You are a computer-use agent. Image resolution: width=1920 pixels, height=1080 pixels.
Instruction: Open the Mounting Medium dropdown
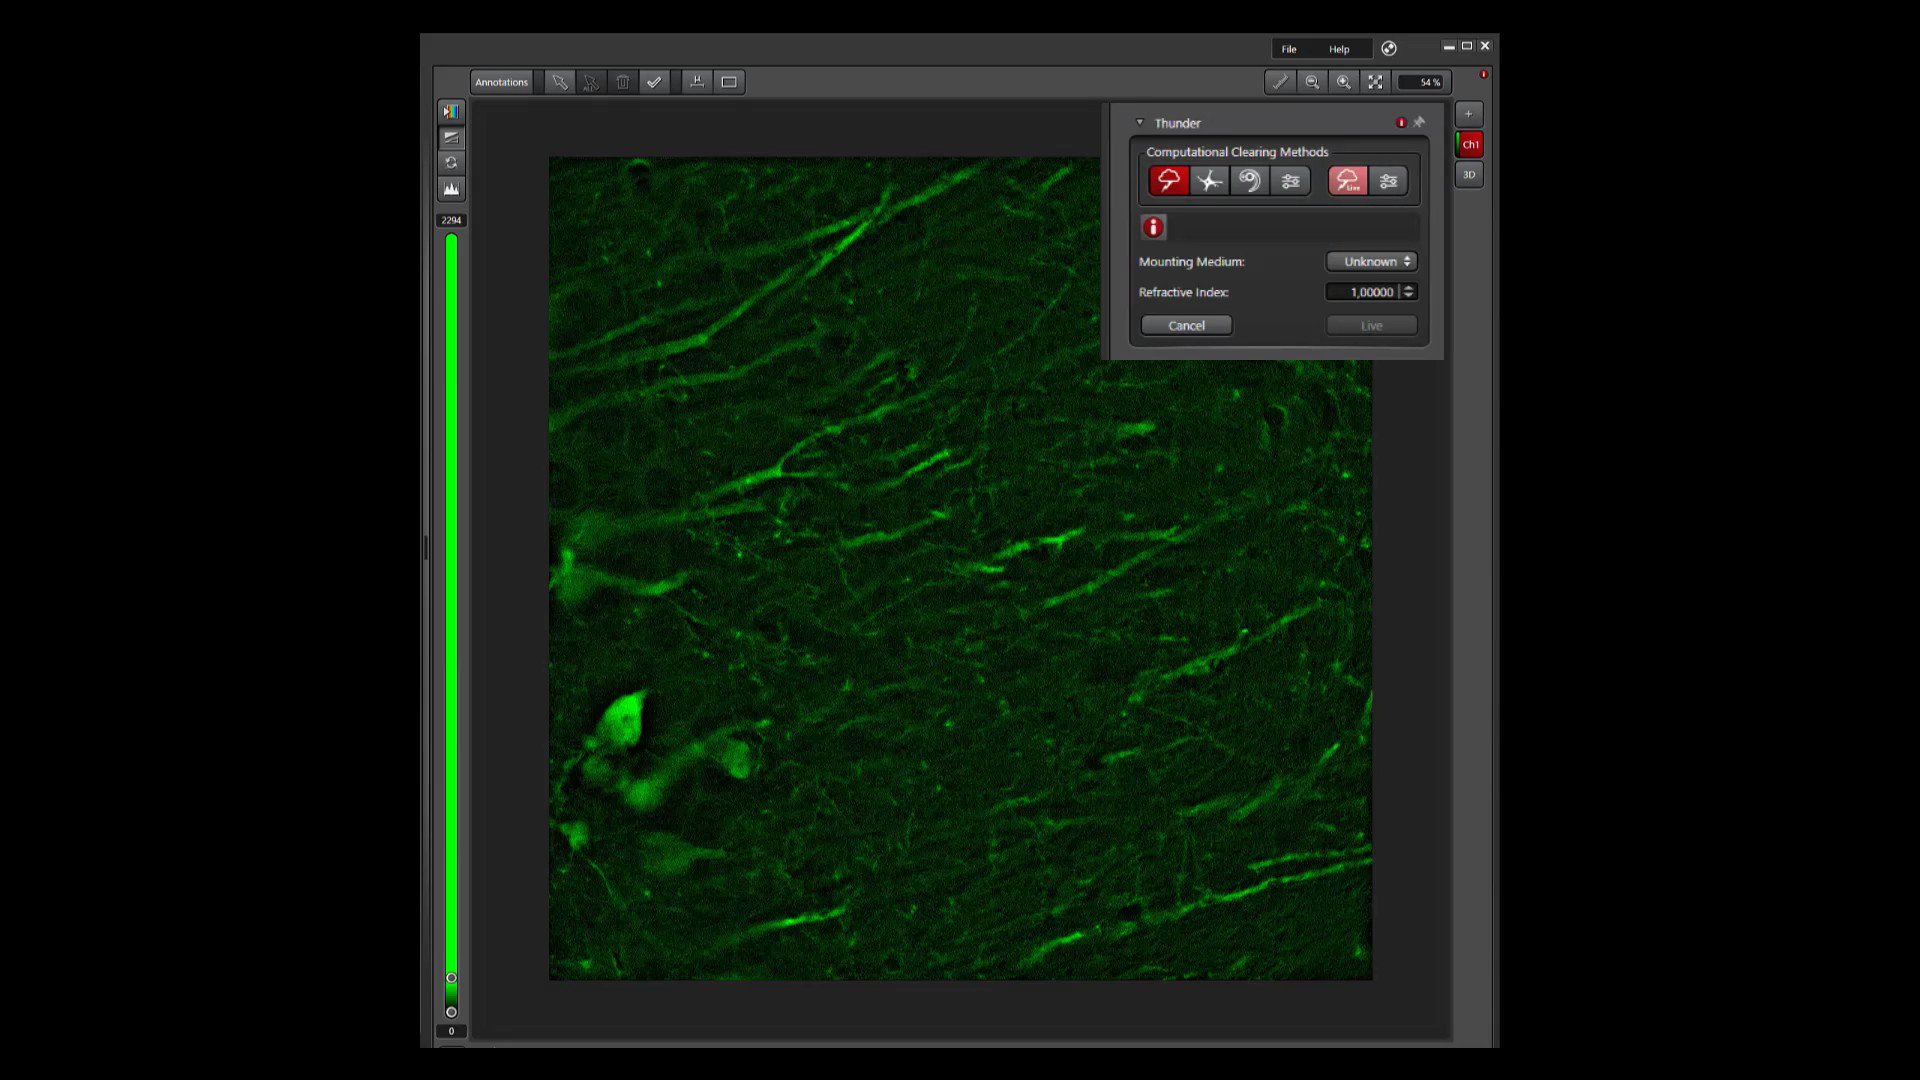tap(1372, 261)
